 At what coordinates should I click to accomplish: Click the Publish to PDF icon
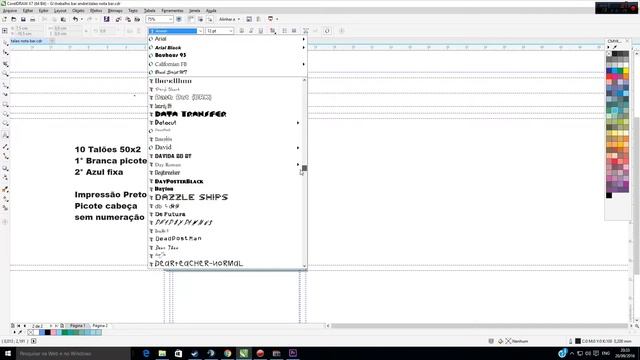[x=137, y=19]
